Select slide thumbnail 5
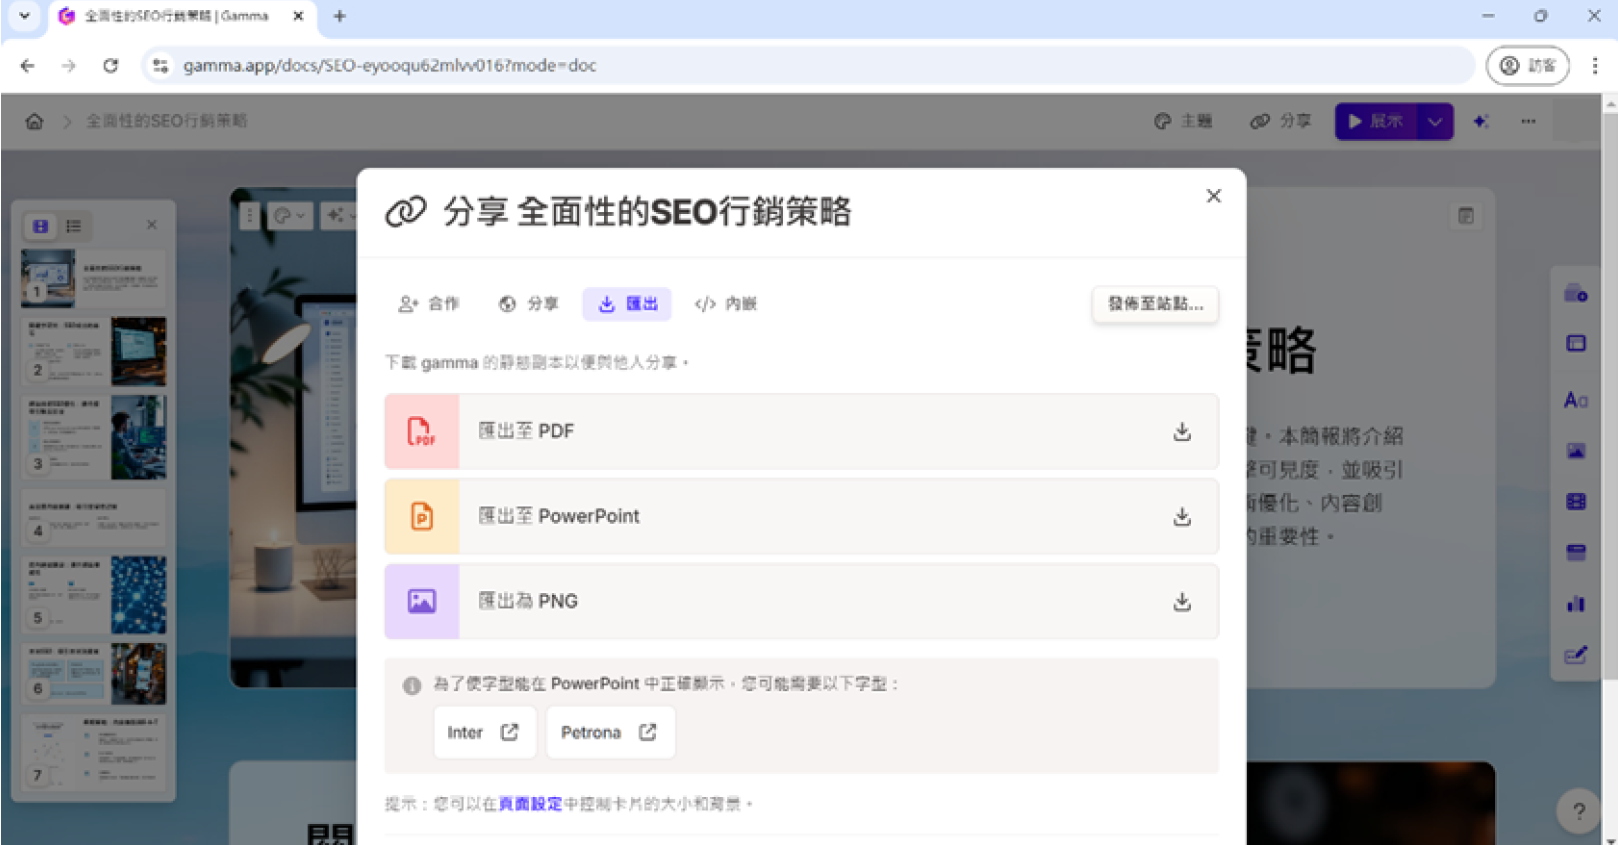 point(94,594)
